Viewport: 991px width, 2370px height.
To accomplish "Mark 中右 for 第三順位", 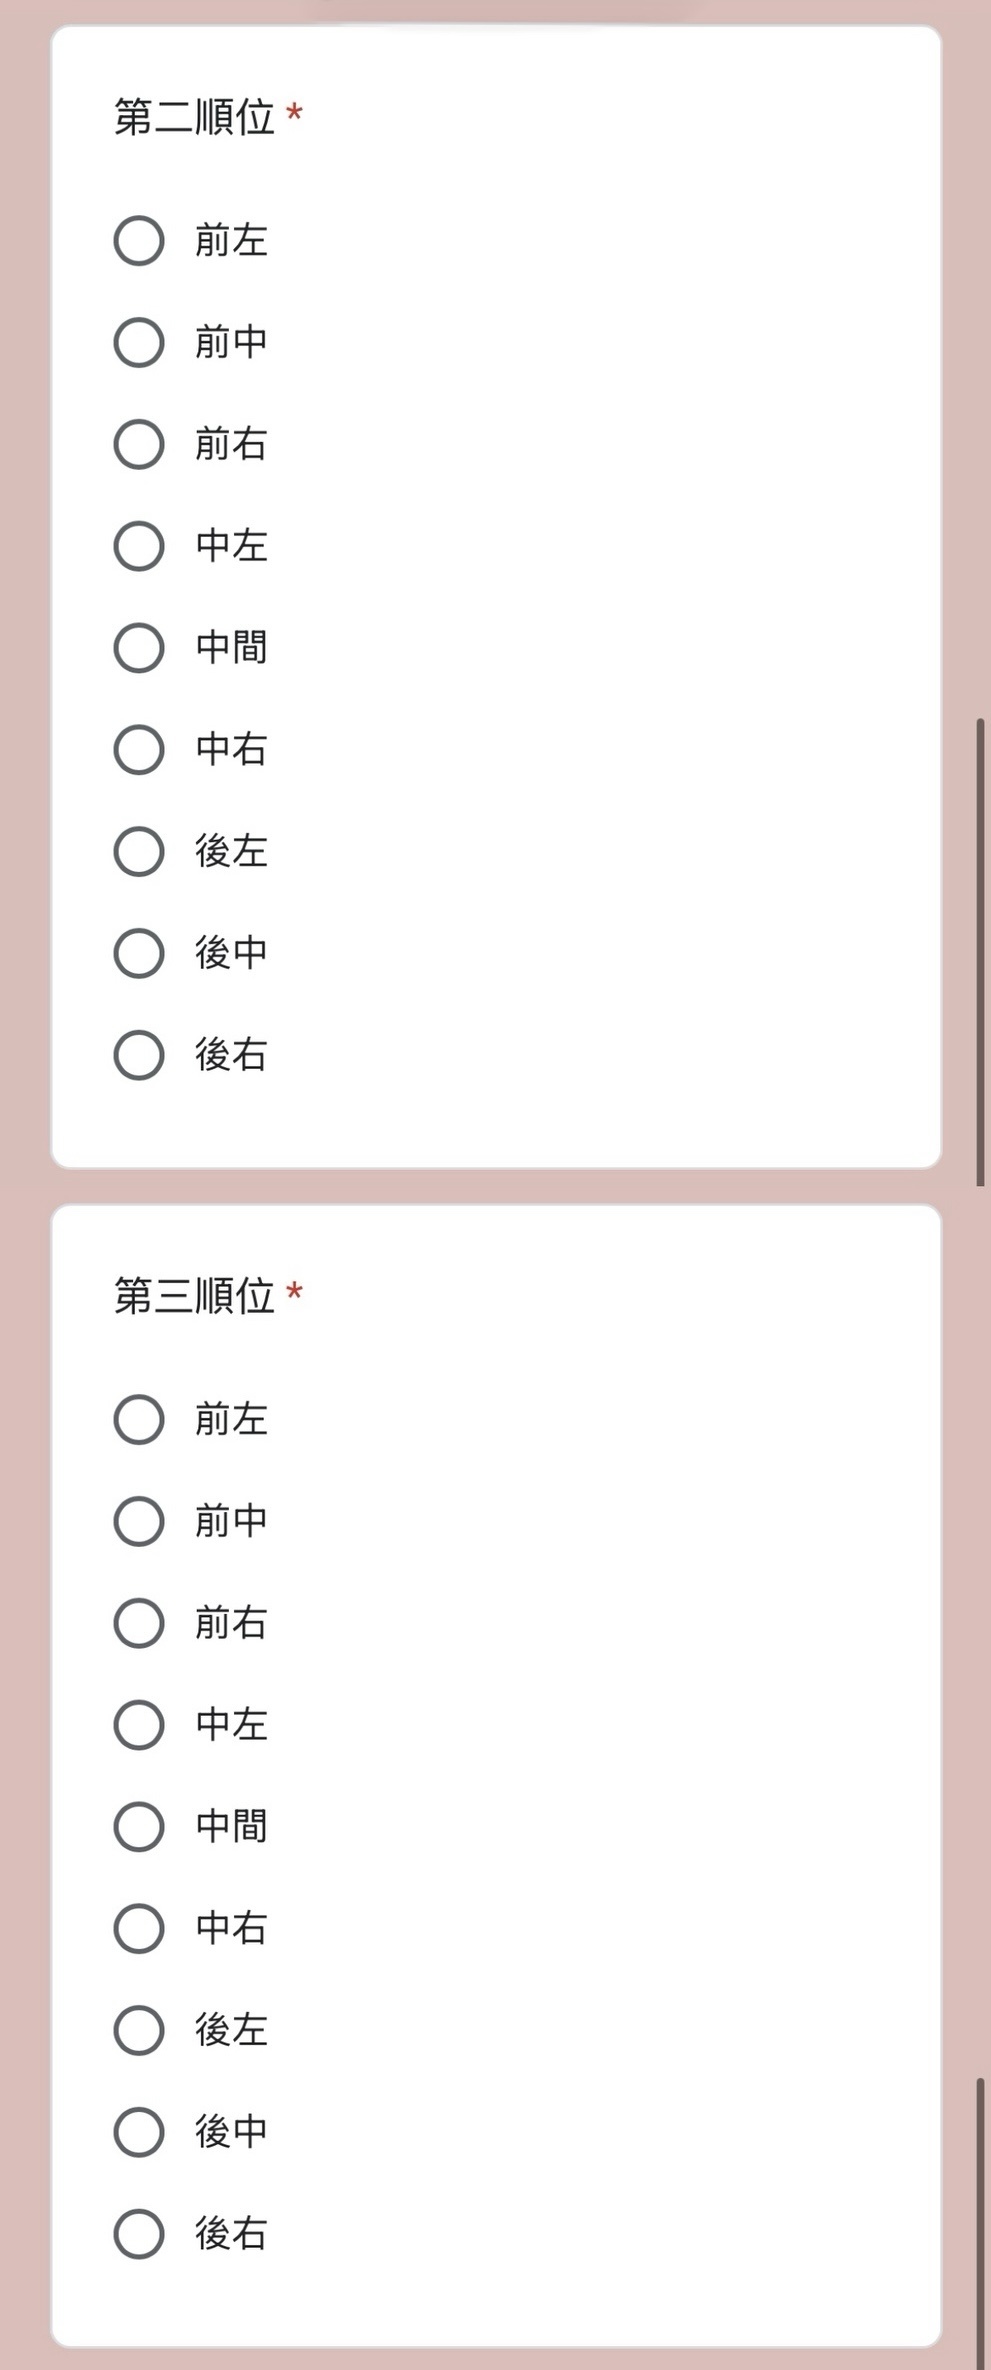I will pyautogui.click(x=139, y=1929).
